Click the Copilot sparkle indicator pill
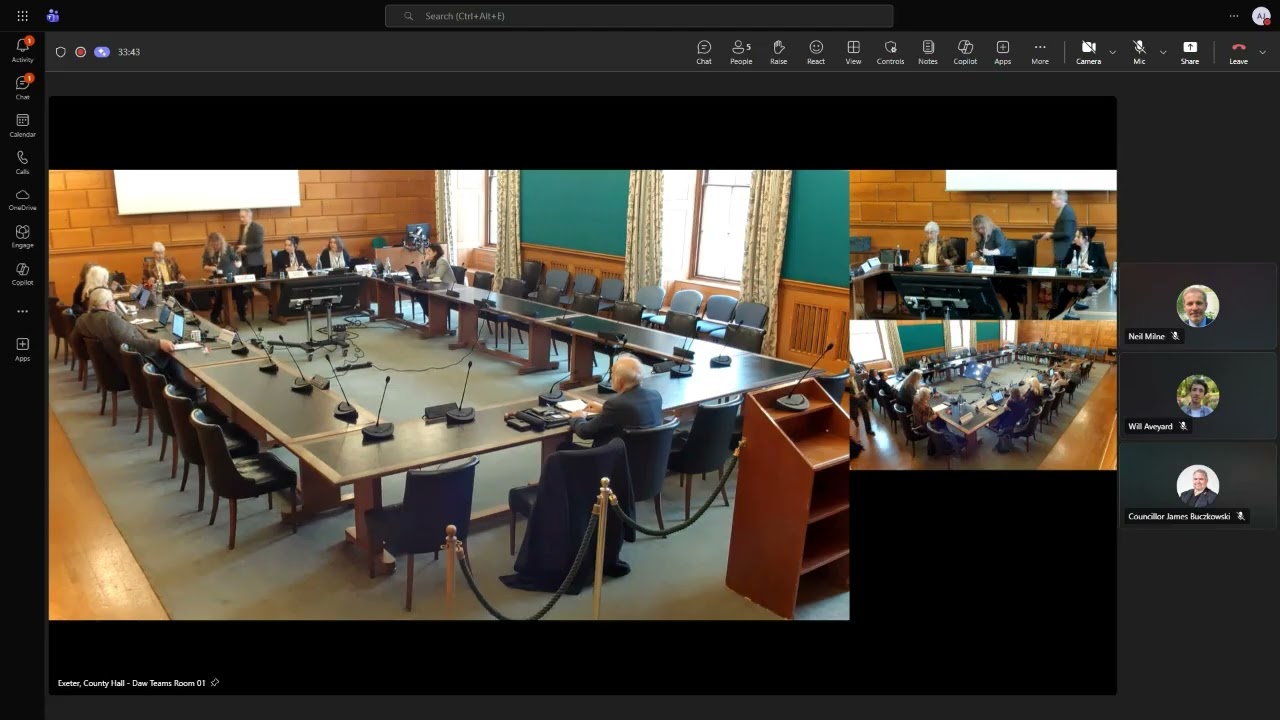Viewport: 1280px width, 720px height. (102, 52)
